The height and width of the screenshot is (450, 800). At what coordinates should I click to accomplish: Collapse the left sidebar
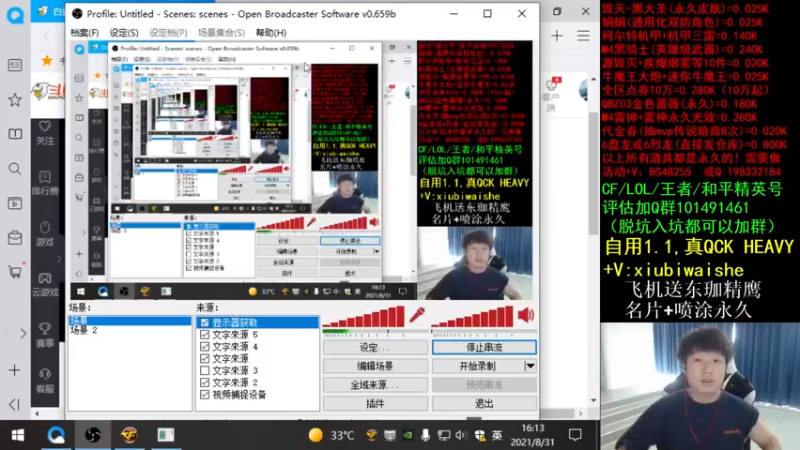point(14,404)
